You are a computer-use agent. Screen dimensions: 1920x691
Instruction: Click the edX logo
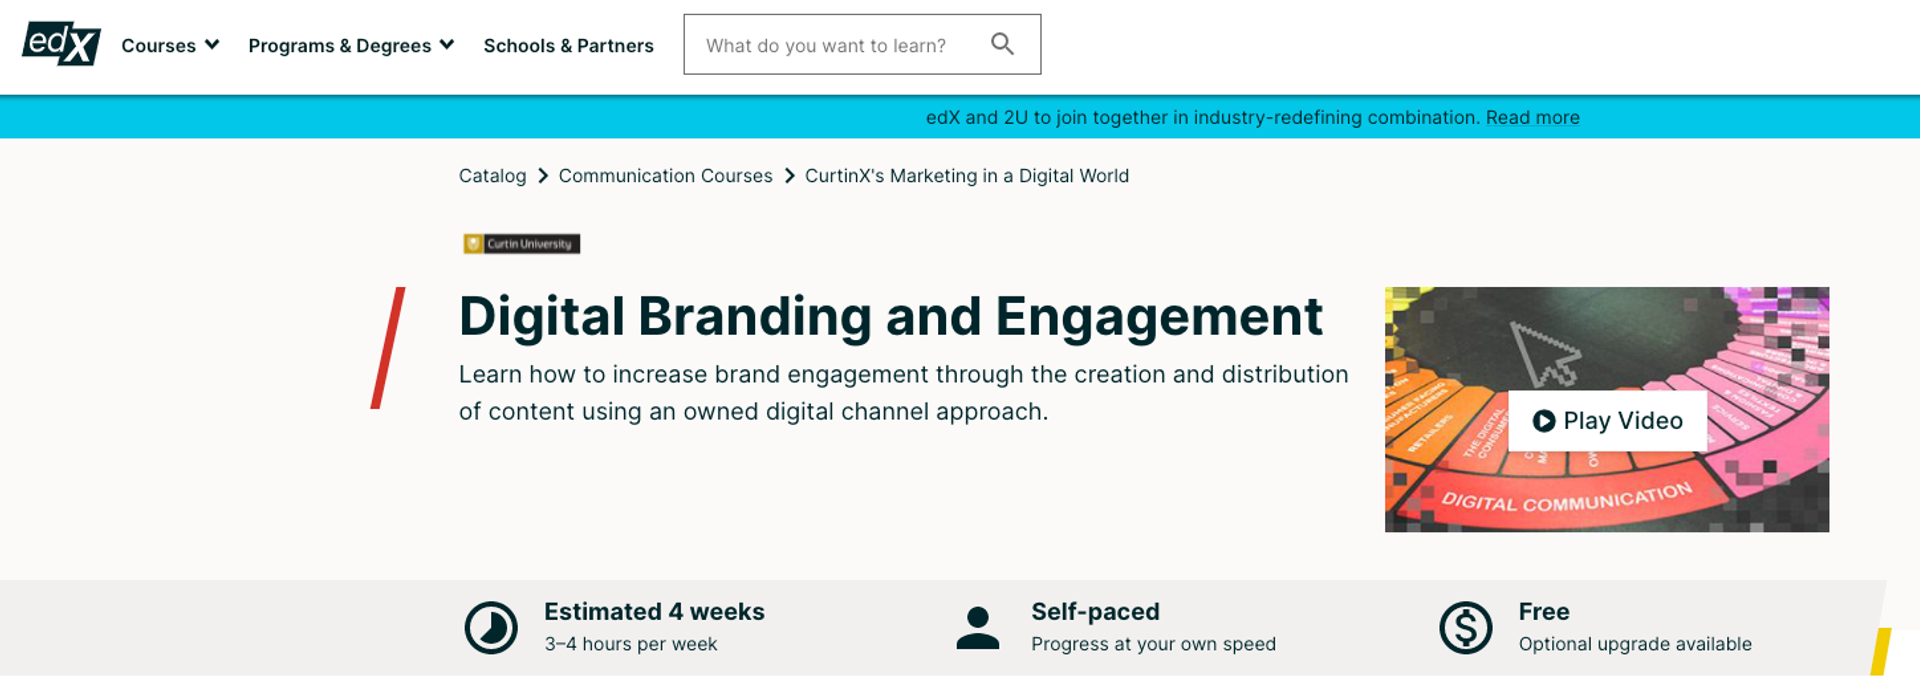[x=60, y=44]
